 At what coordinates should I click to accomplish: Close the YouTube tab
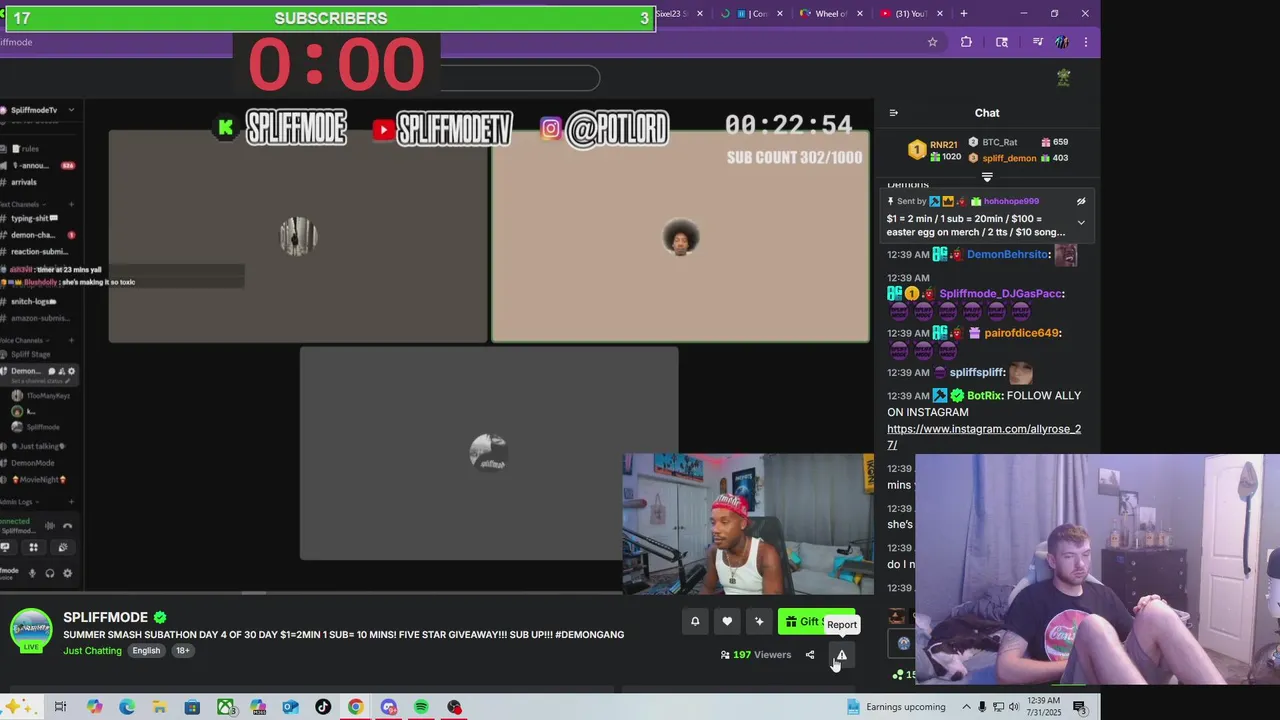[x=939, y=14]
